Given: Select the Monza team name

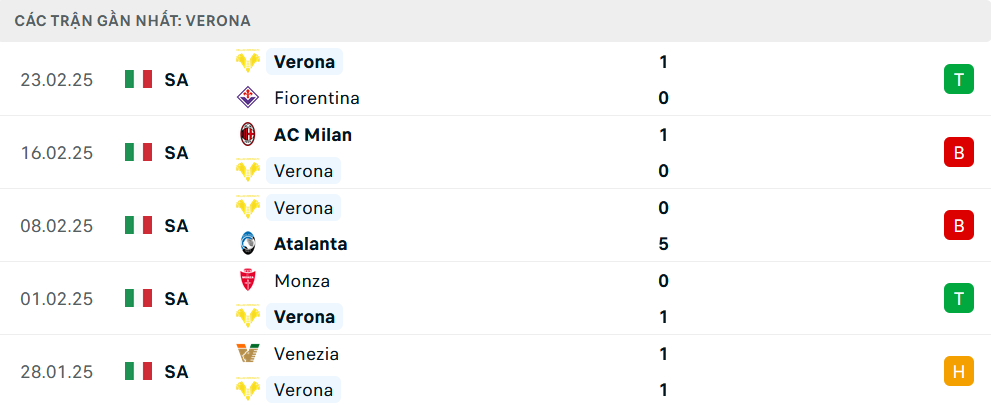Looking at the screenshot, I should click(x=301, y=281).
